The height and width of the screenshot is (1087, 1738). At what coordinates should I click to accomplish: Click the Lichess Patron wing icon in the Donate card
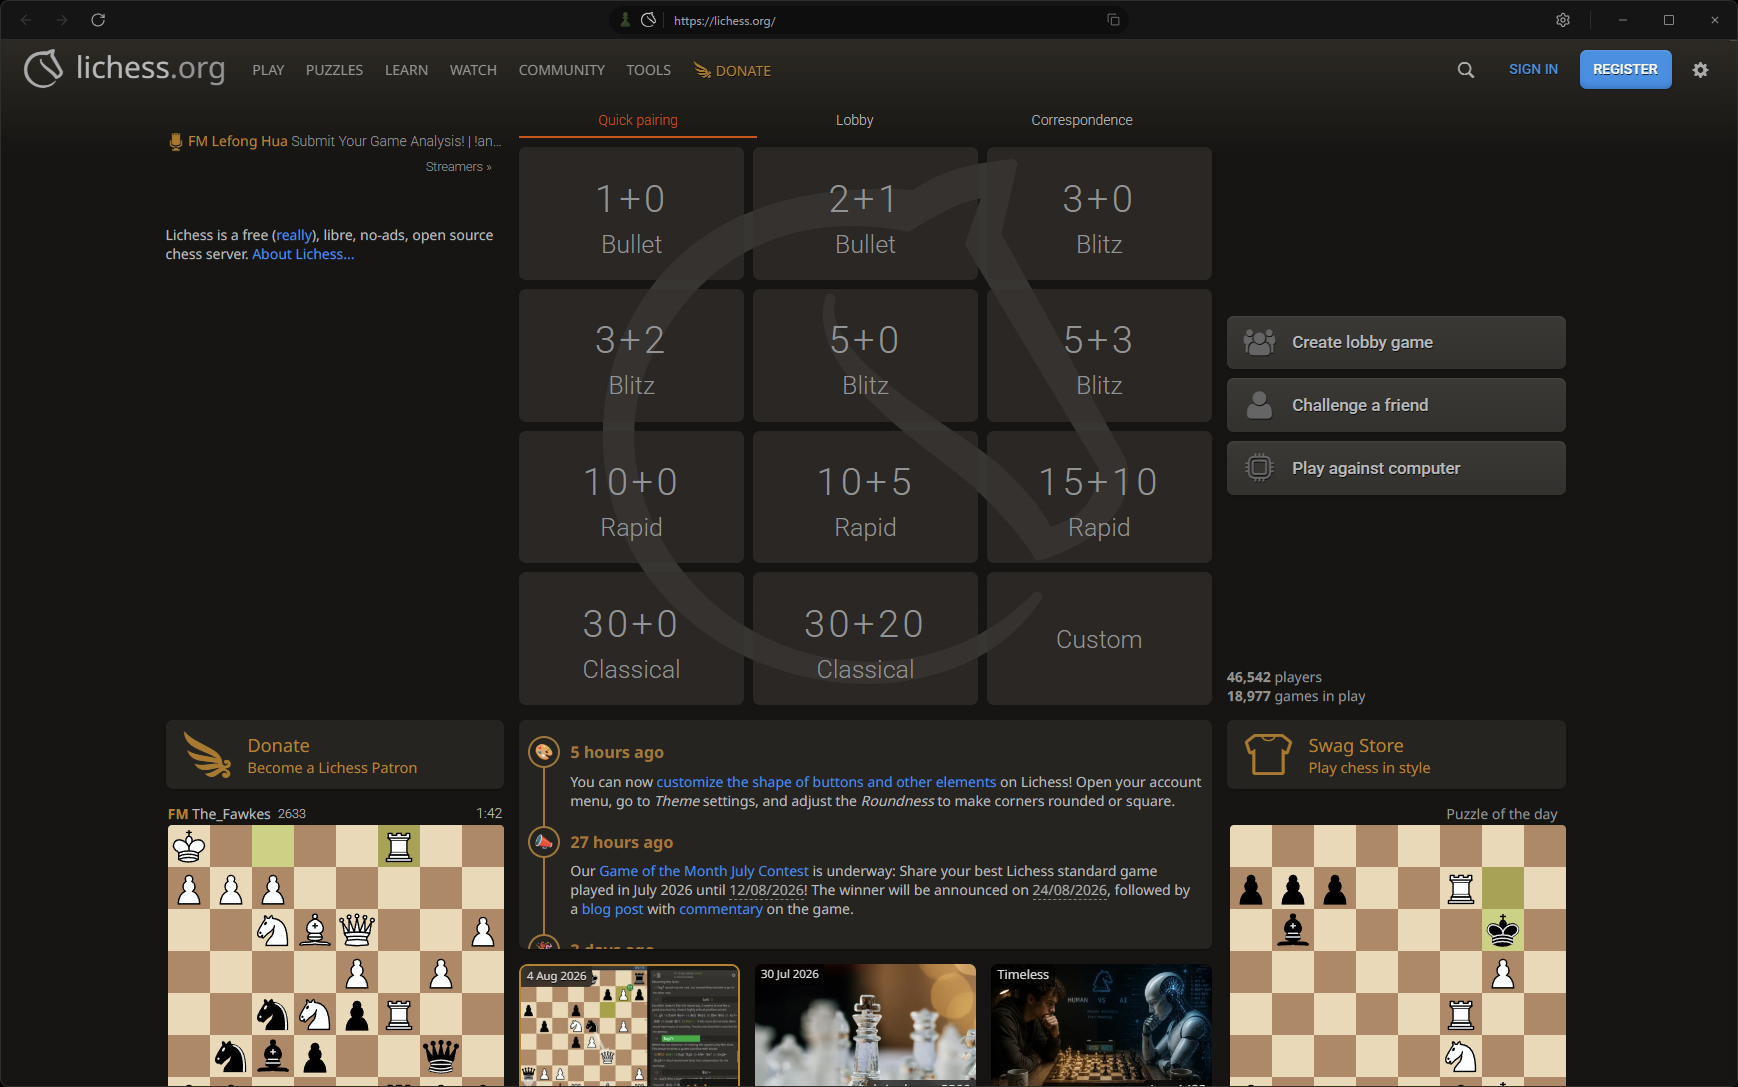pyautogui.click(x=208, y=755)
